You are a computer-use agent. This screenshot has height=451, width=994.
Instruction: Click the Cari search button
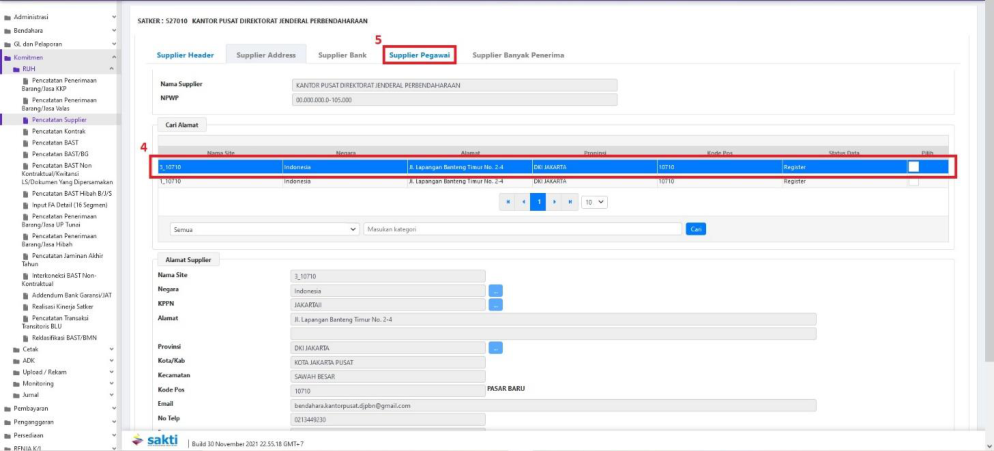click(696, 229)
